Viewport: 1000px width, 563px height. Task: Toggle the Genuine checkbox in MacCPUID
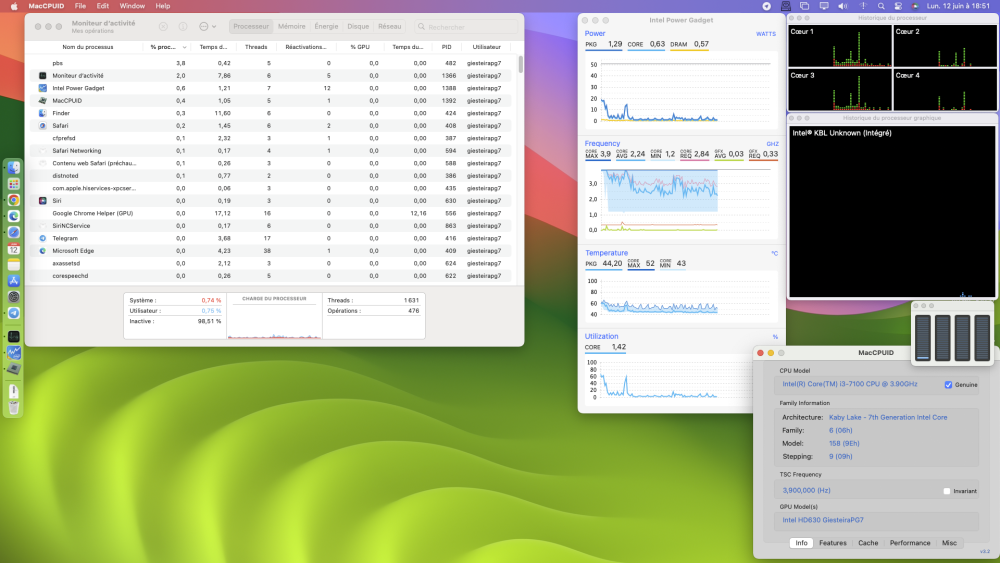[948, 384]
